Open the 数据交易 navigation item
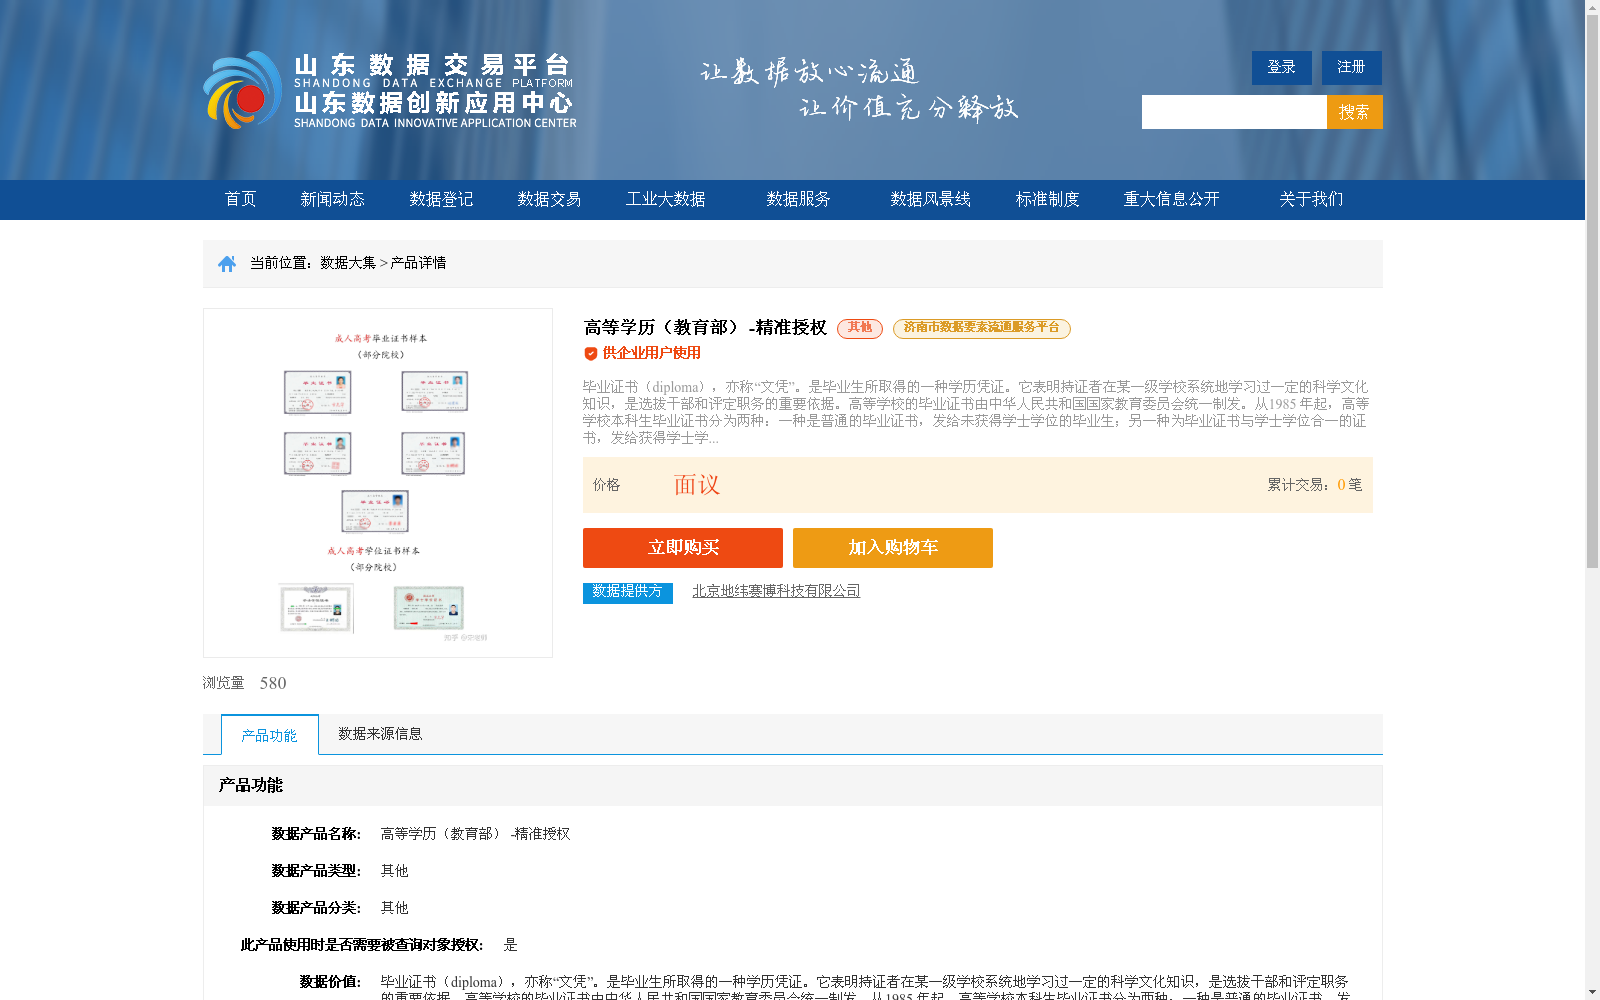 549,199
